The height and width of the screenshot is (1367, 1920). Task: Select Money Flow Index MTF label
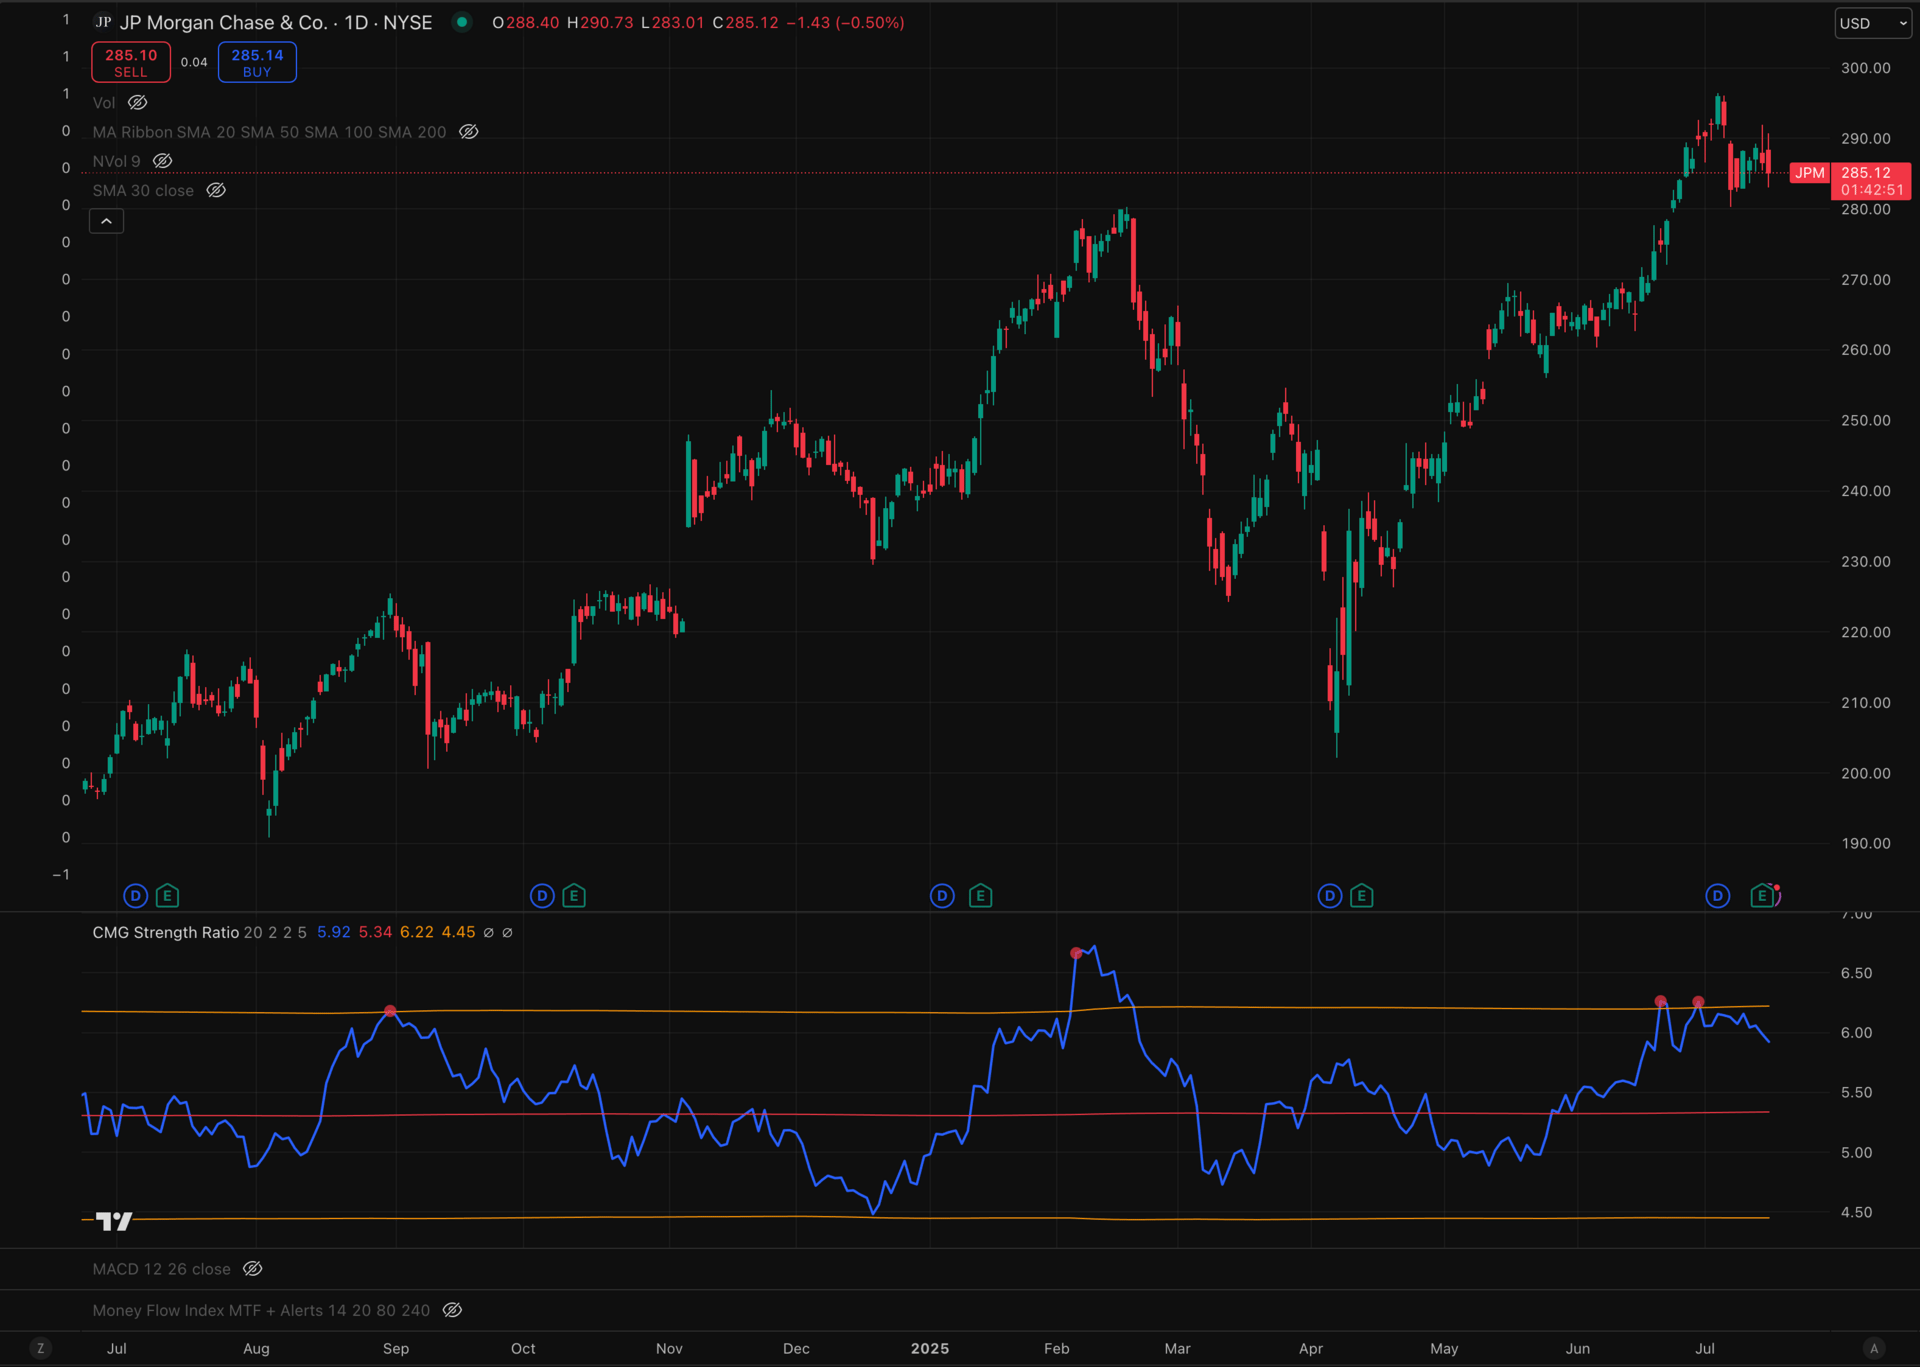tap(261, 1310)
